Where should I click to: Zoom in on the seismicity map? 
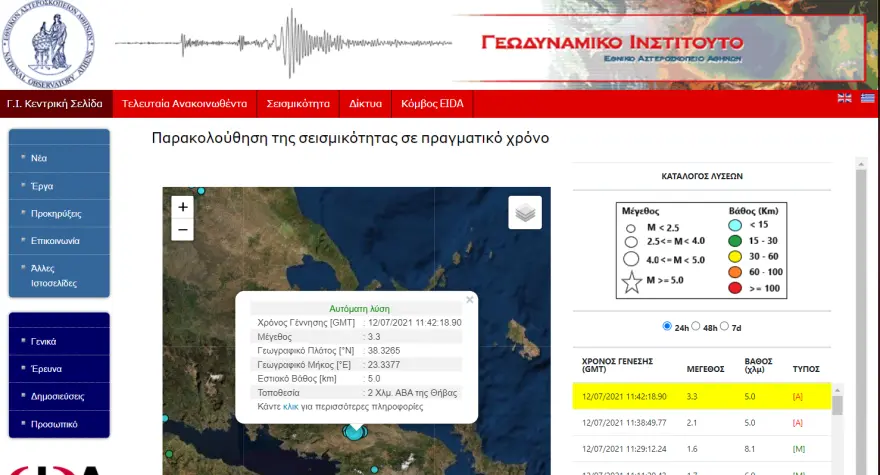tap(182, 207)
